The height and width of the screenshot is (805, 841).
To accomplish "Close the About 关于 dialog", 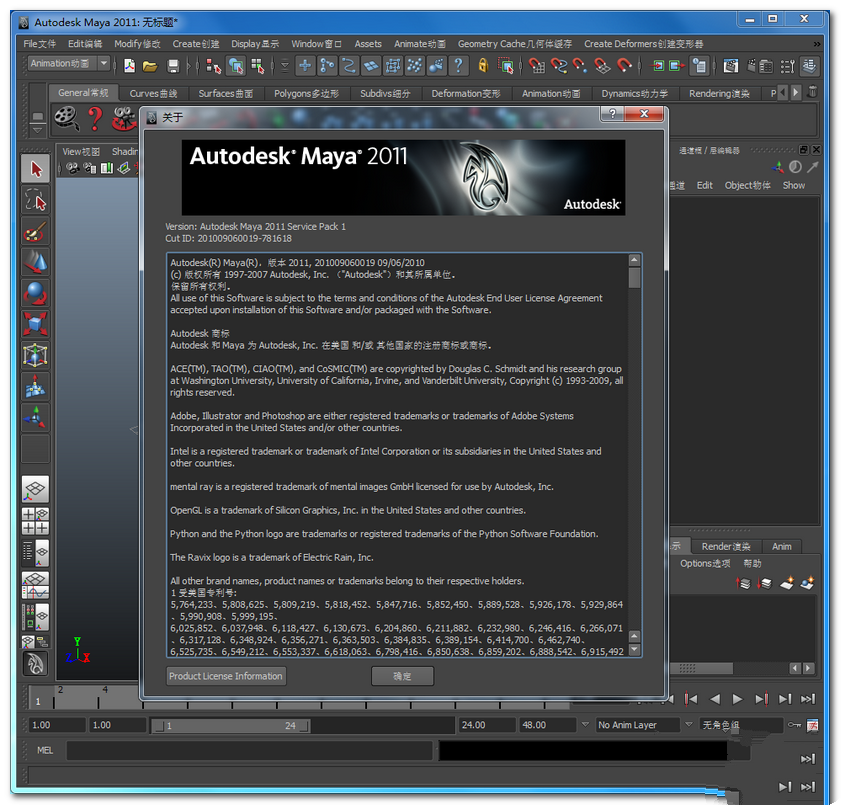I will (644, 113).
